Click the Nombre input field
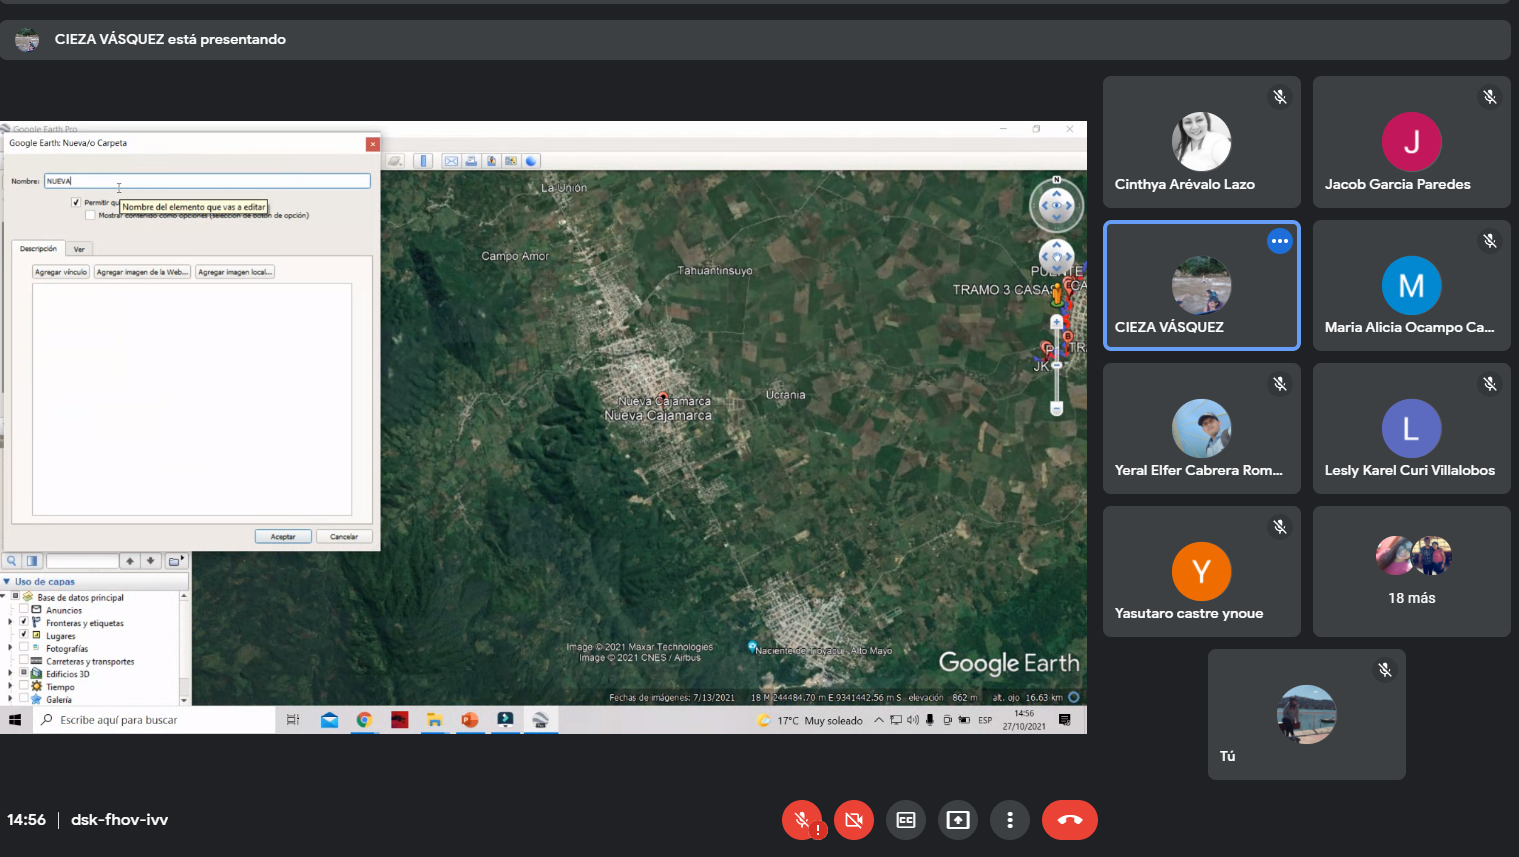Viewport: 1519px width, 857px height. pos(207,181)
